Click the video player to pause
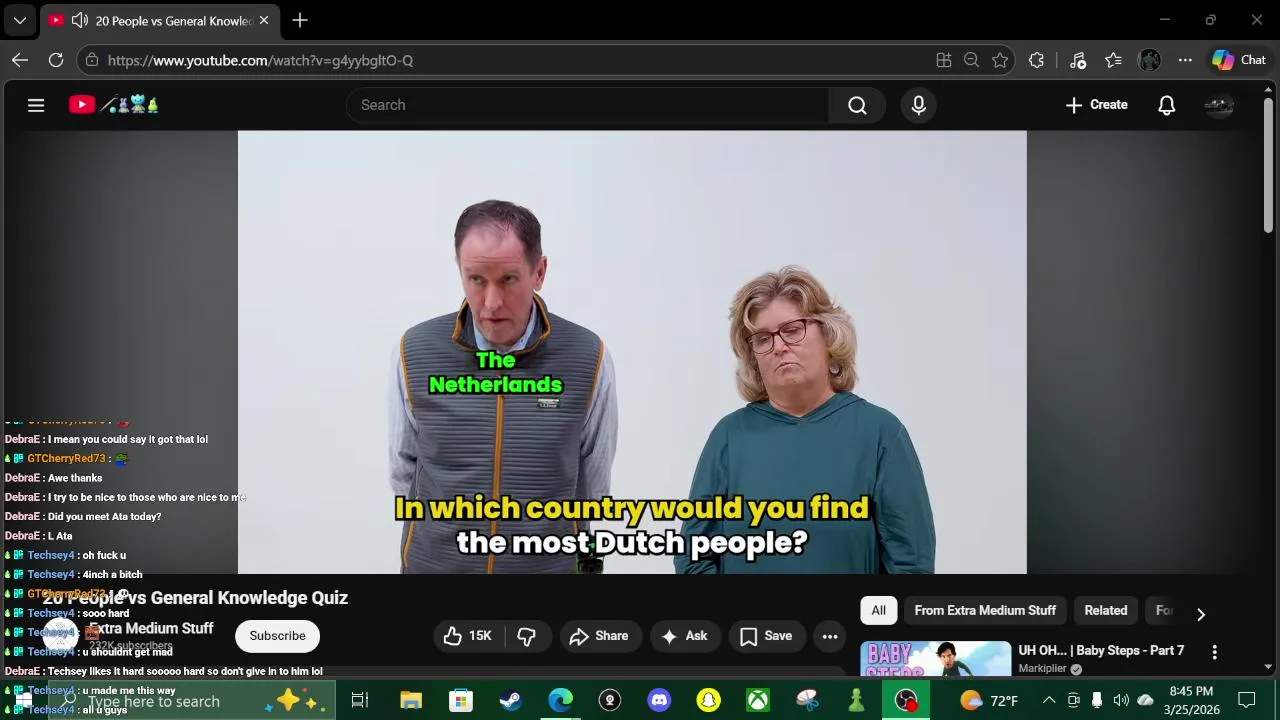The image size is (1280, 720). [632, 352]
